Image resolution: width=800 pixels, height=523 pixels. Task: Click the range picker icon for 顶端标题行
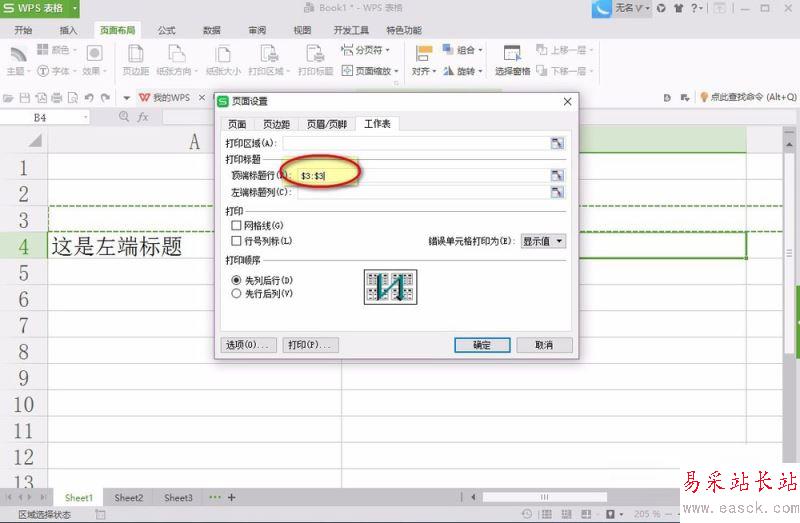click(x=557, y=175)
